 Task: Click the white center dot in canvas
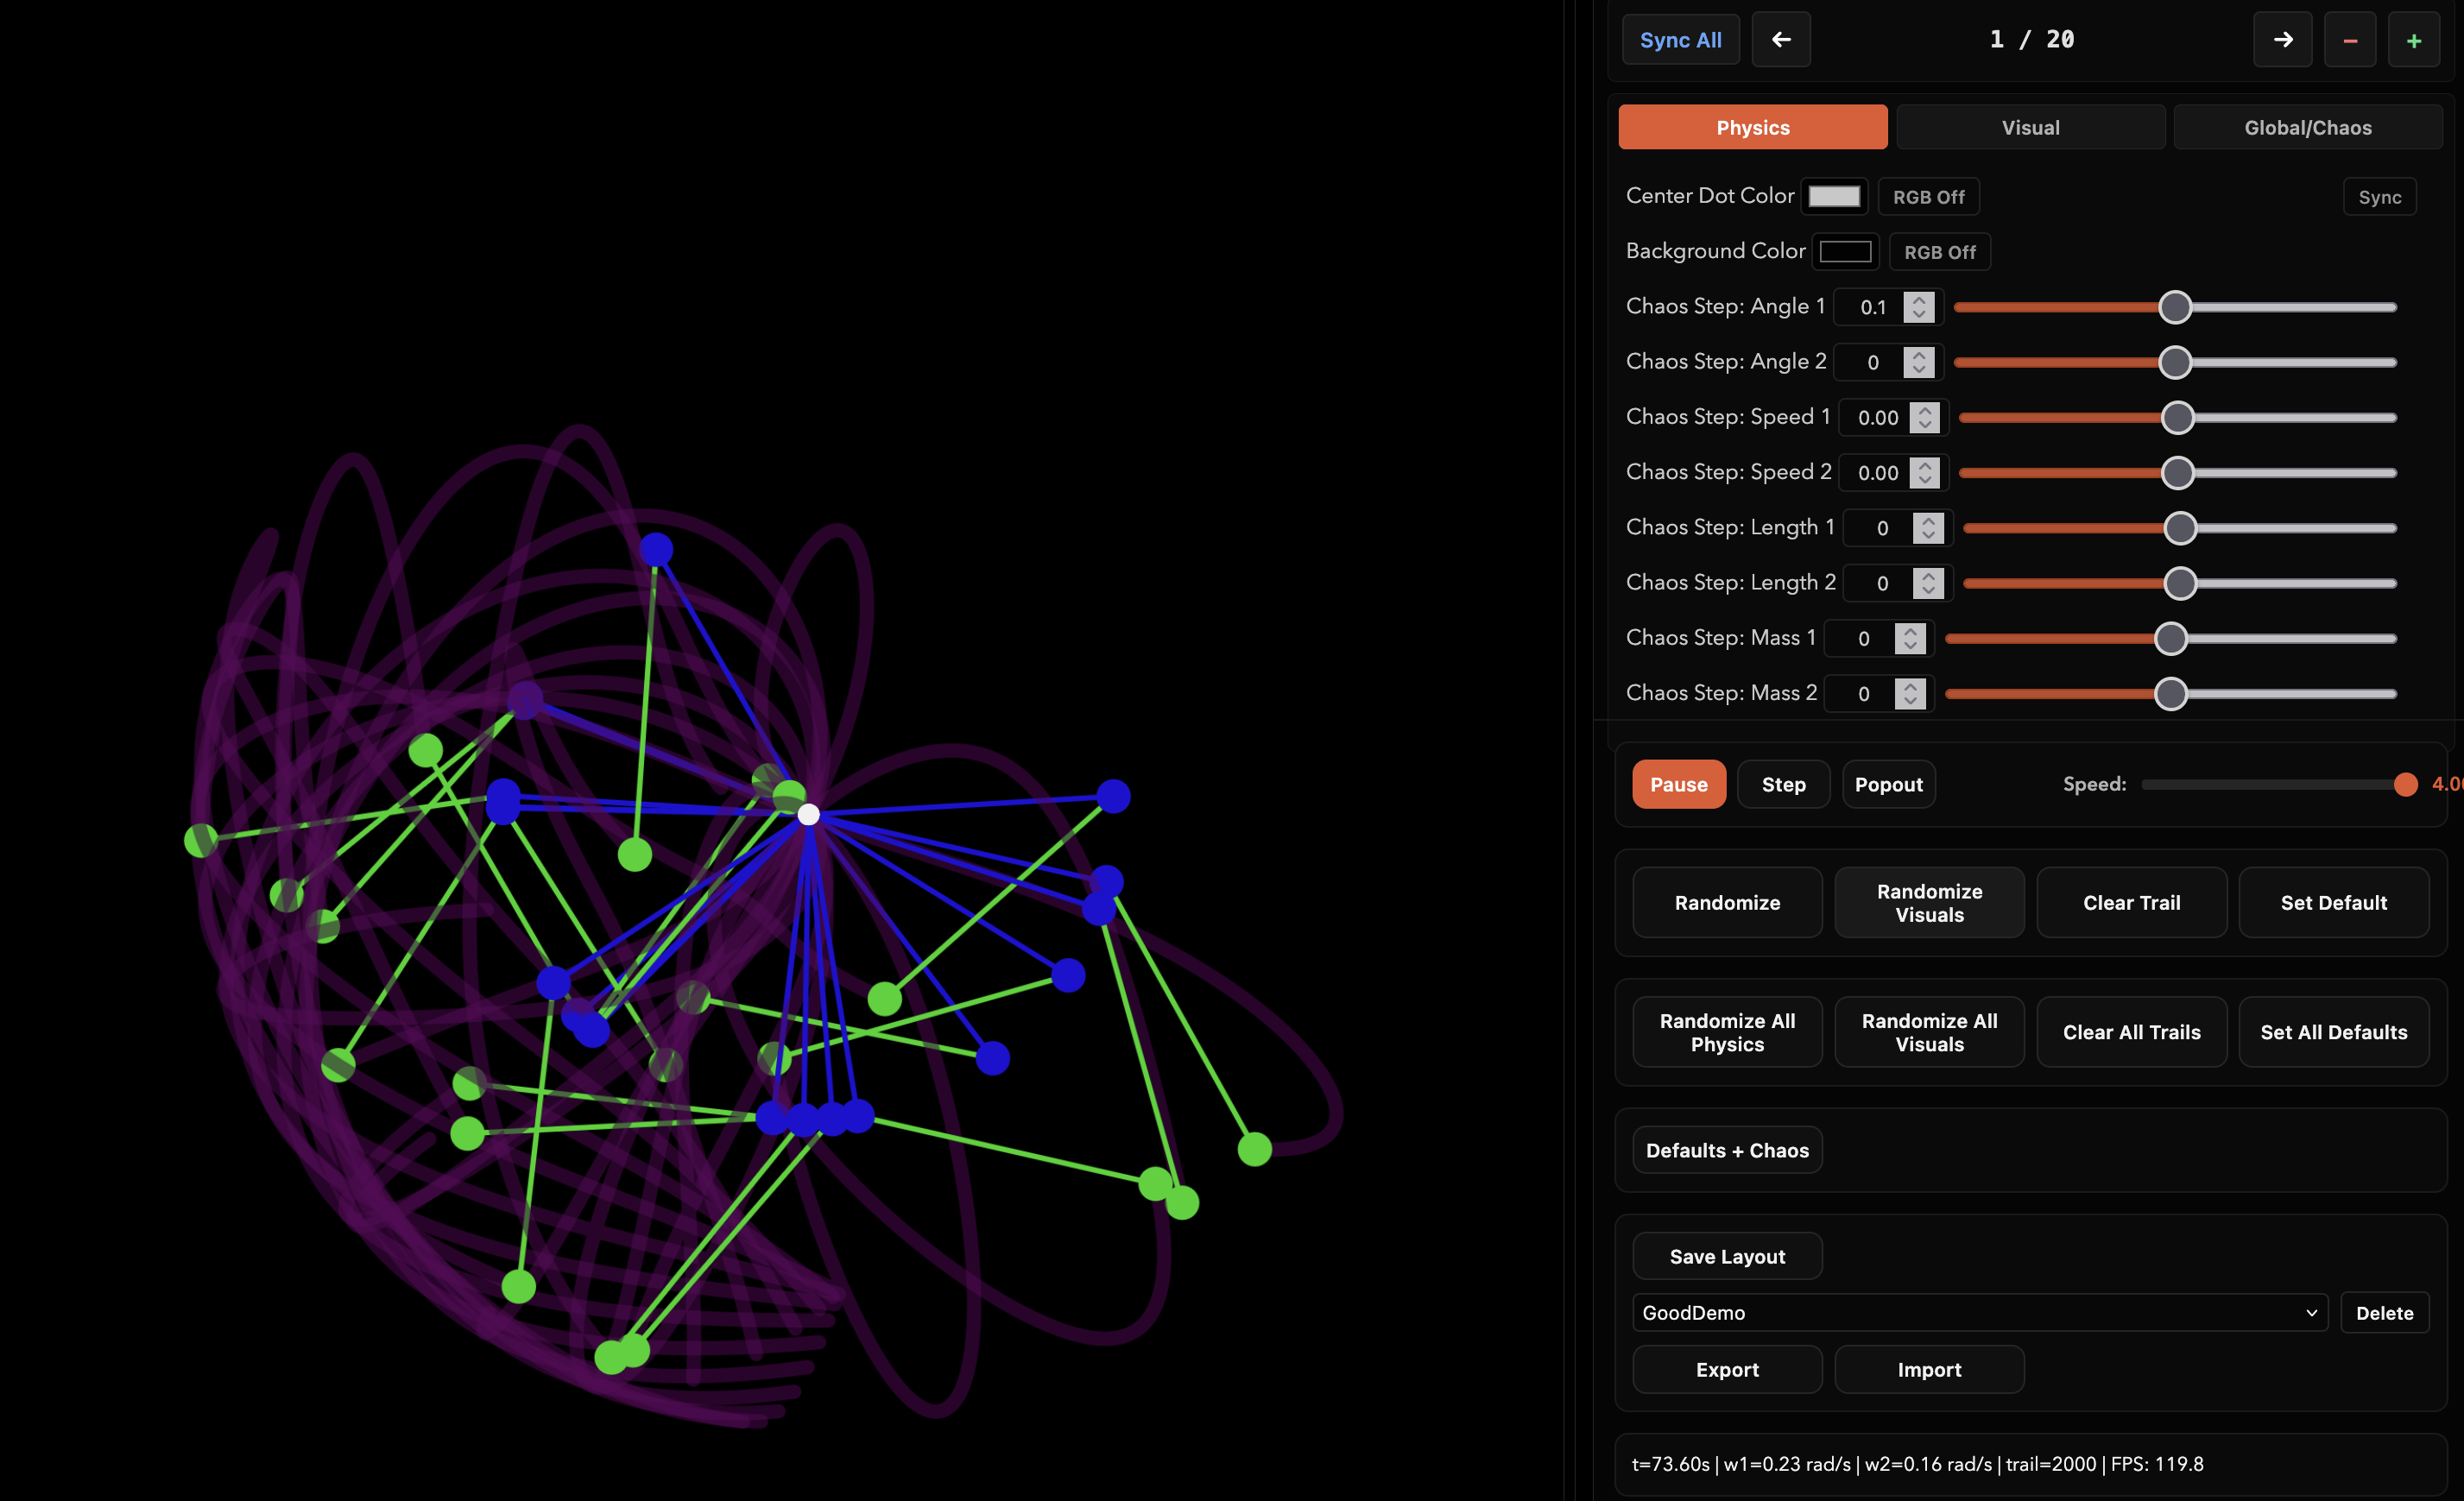coord(808,814)
